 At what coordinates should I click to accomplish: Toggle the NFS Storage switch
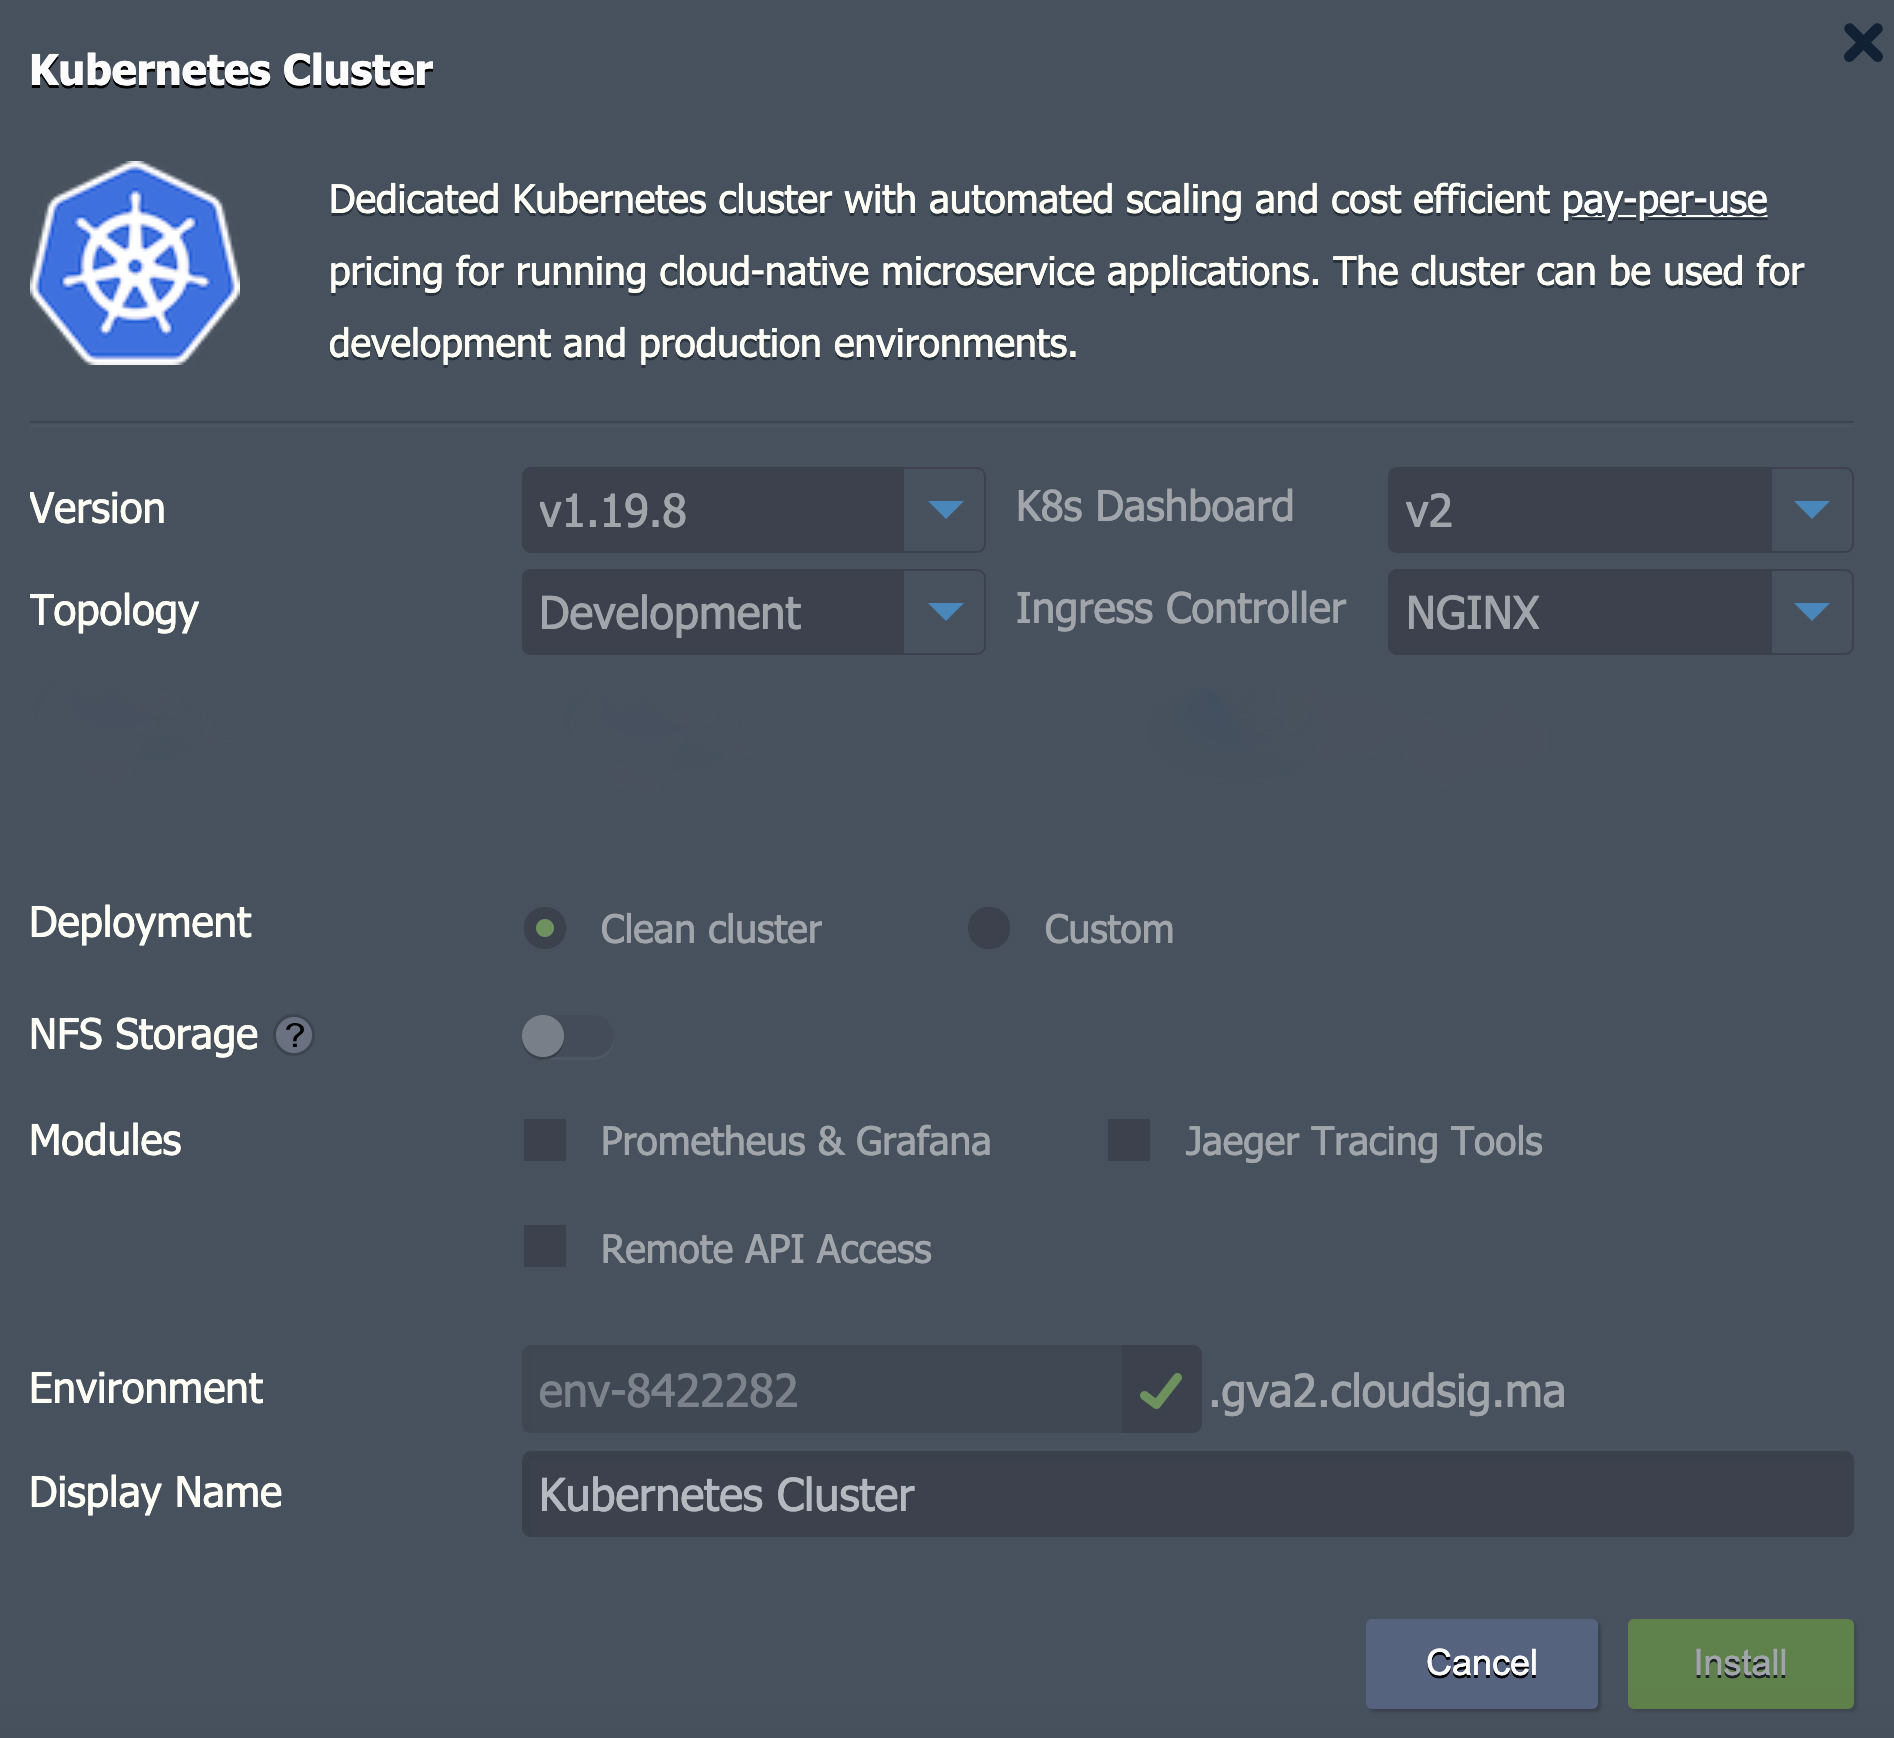pyautogui.click(x=567, y=1036)
